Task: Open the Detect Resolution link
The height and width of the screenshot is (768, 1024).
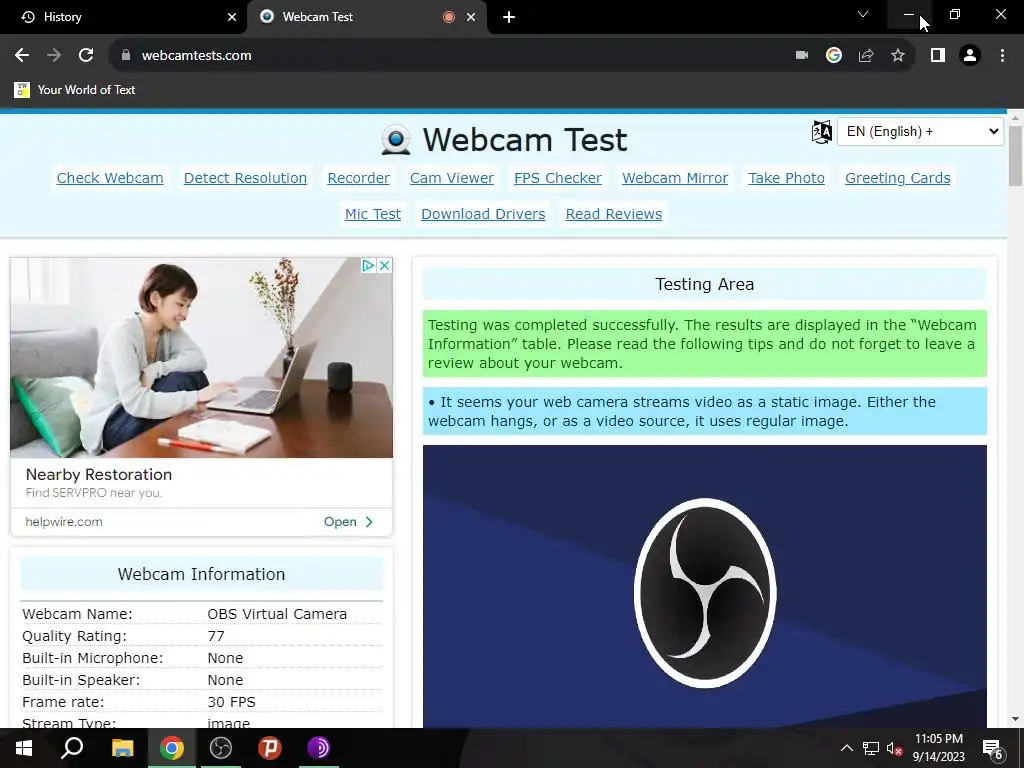Action: [245, 178]
